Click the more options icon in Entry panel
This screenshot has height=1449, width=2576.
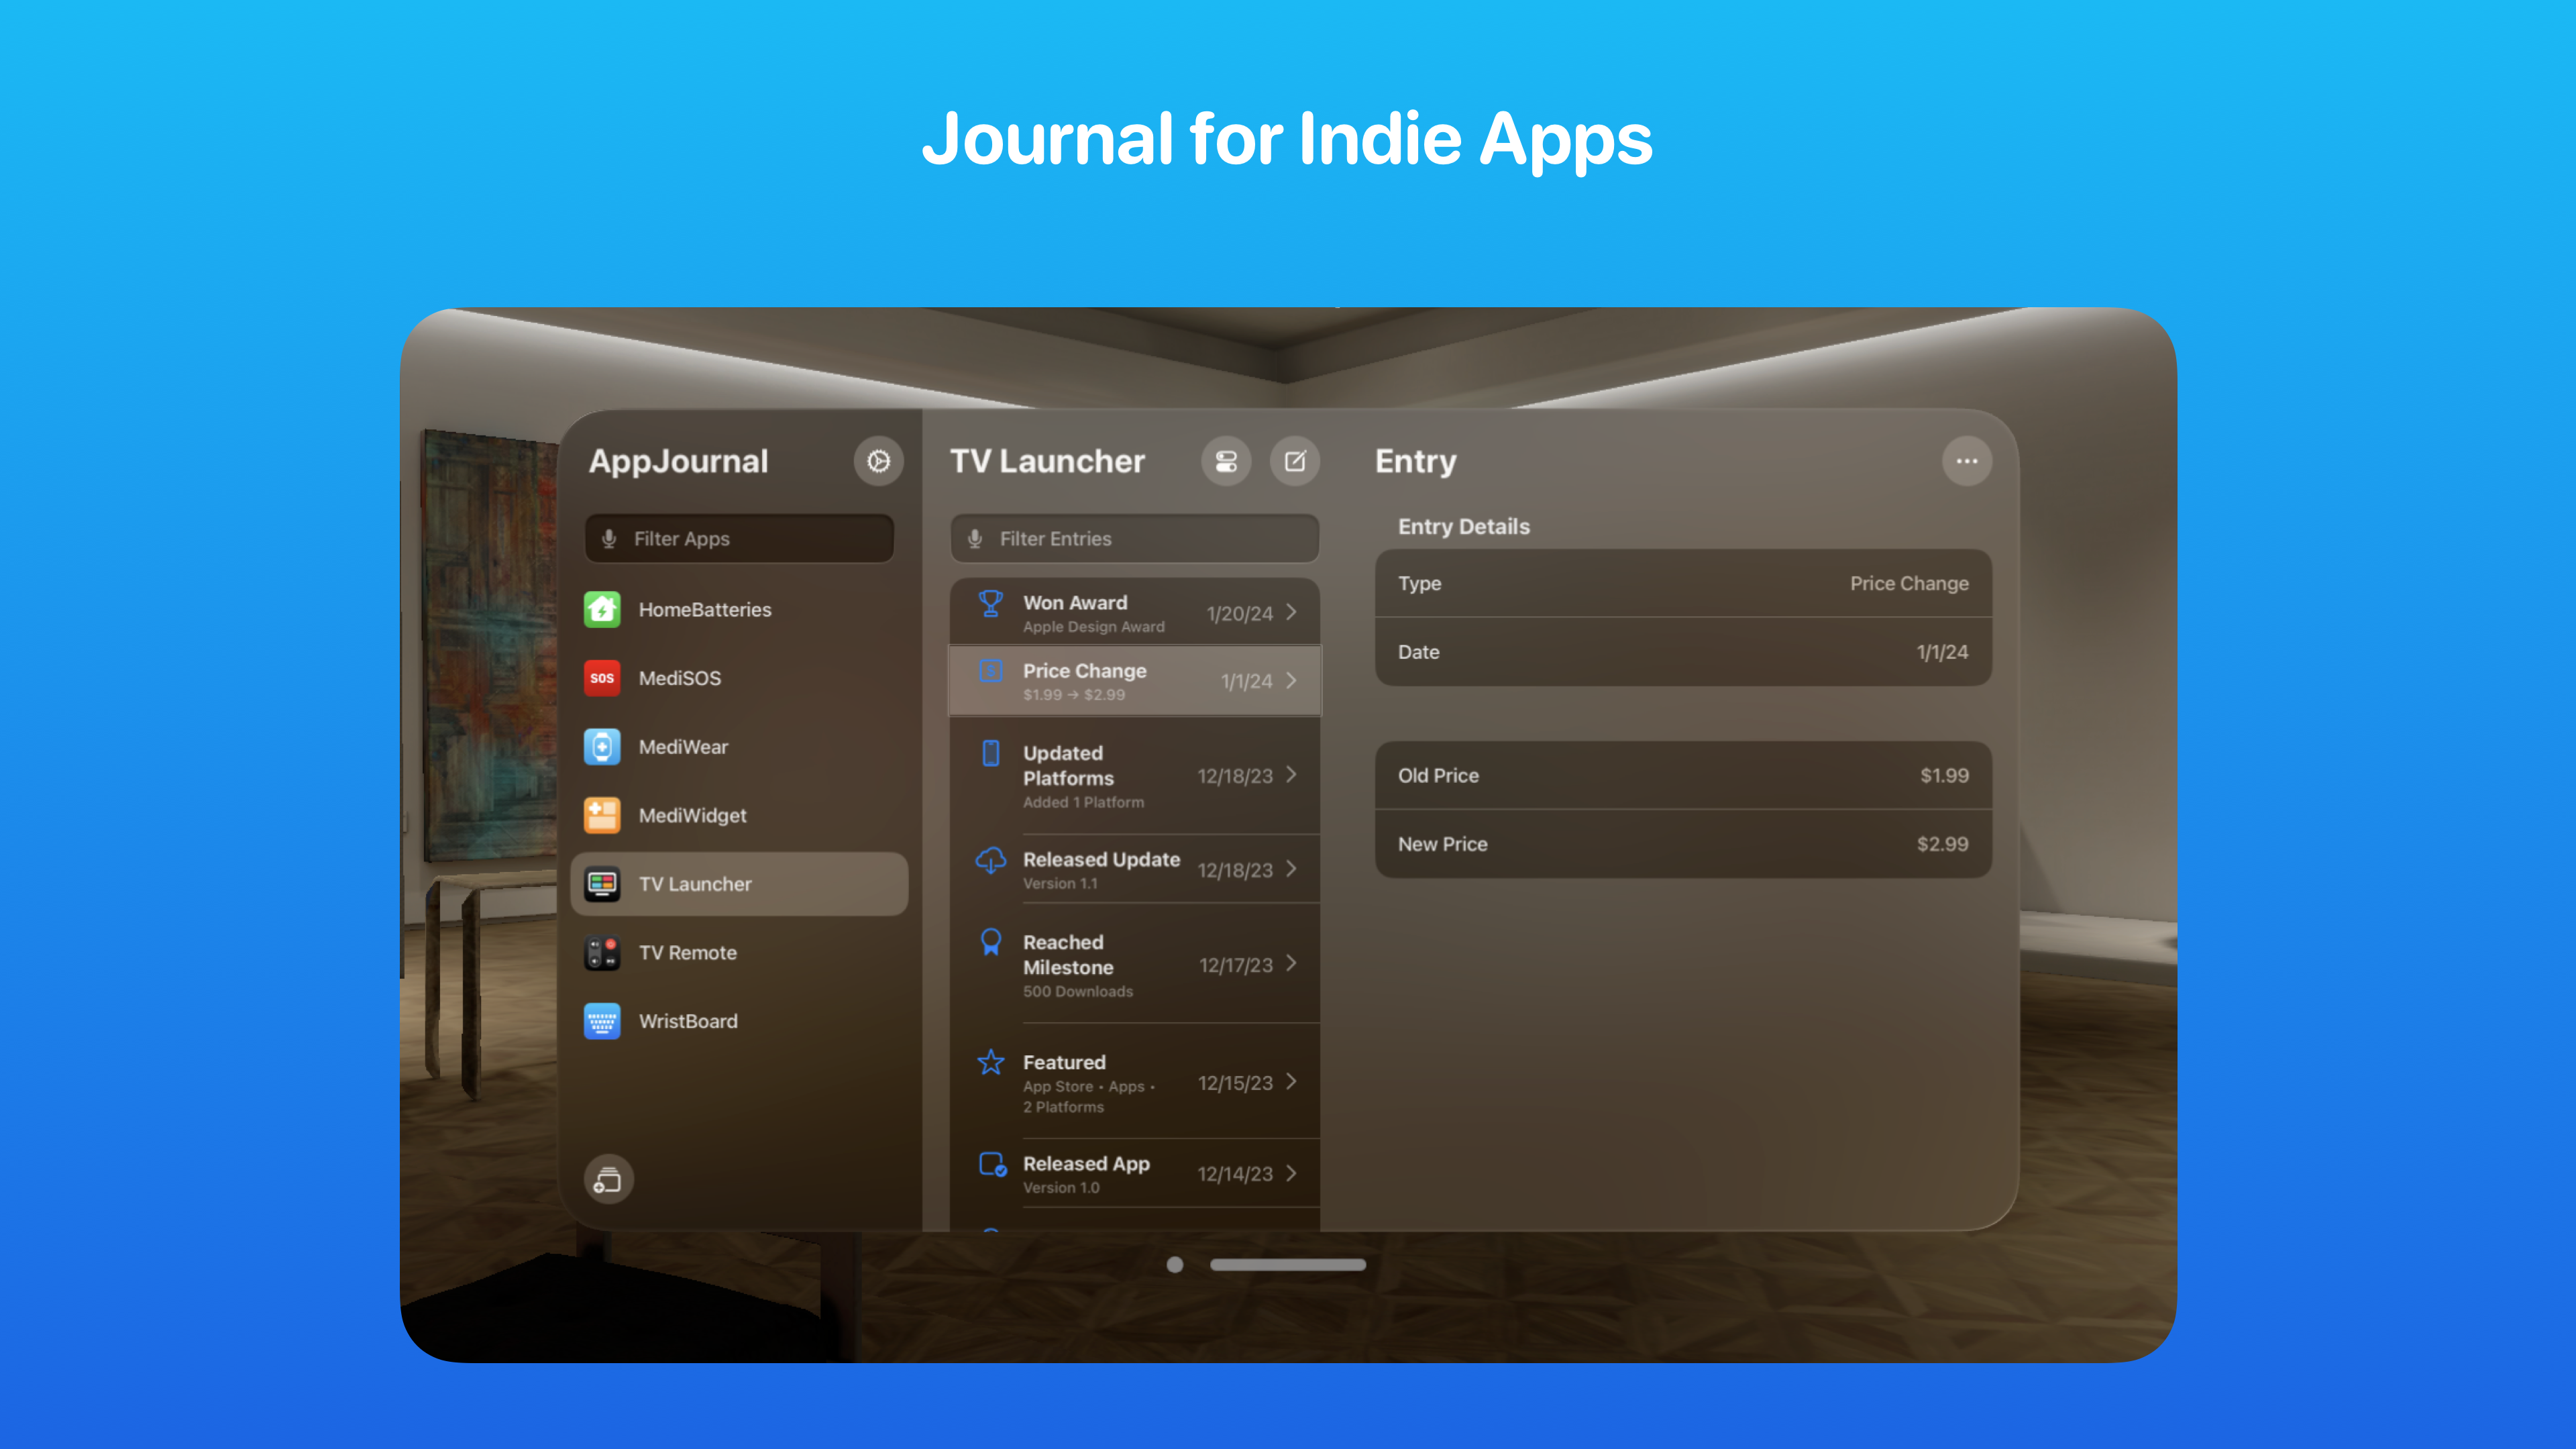tap(1968, 460)
